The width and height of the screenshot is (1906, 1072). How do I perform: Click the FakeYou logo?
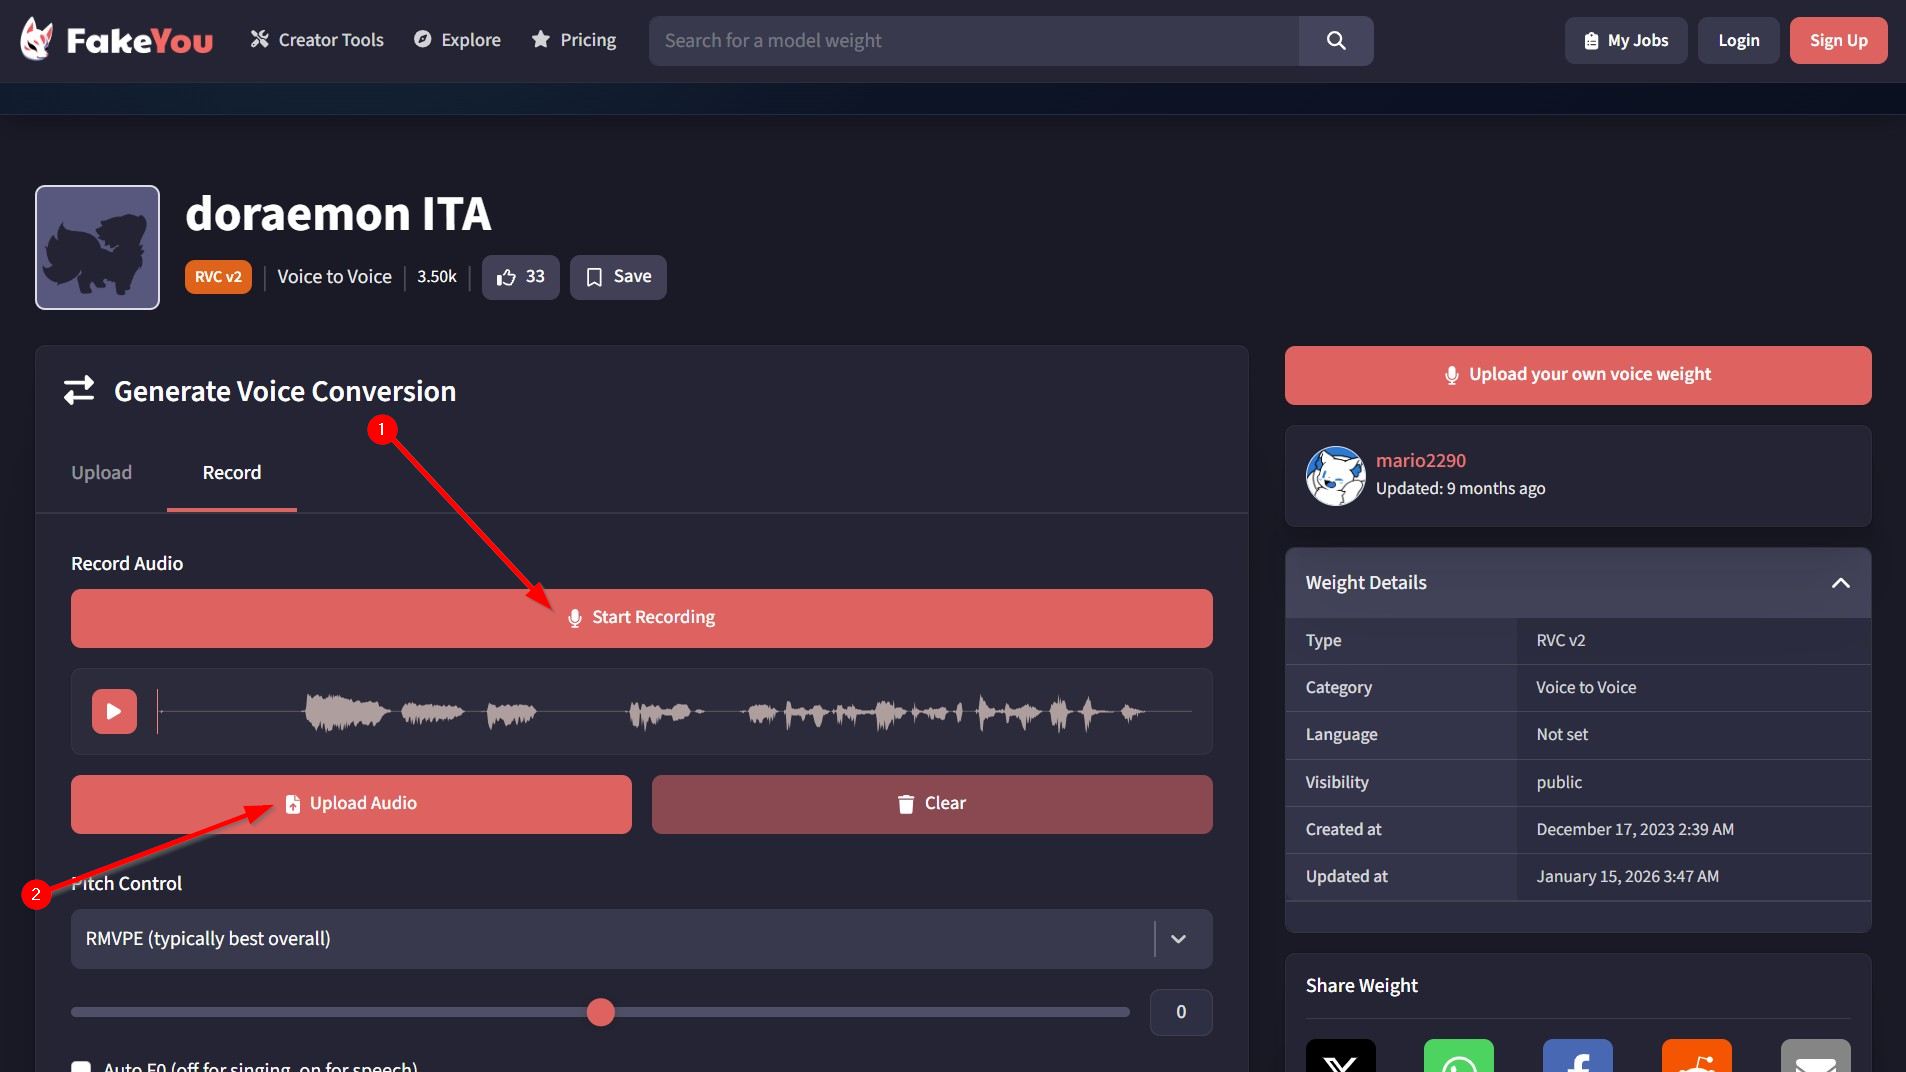[116, 40]
